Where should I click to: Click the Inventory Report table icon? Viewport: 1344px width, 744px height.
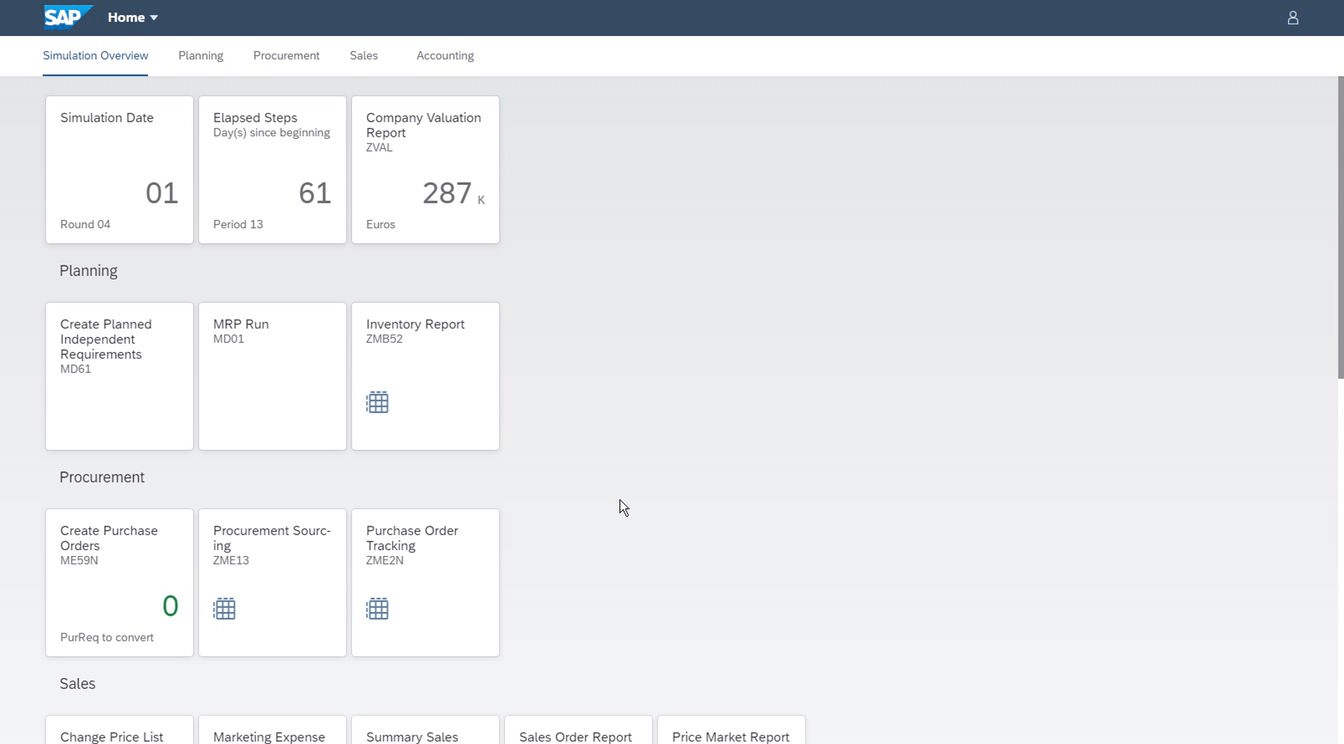point(377,403)
